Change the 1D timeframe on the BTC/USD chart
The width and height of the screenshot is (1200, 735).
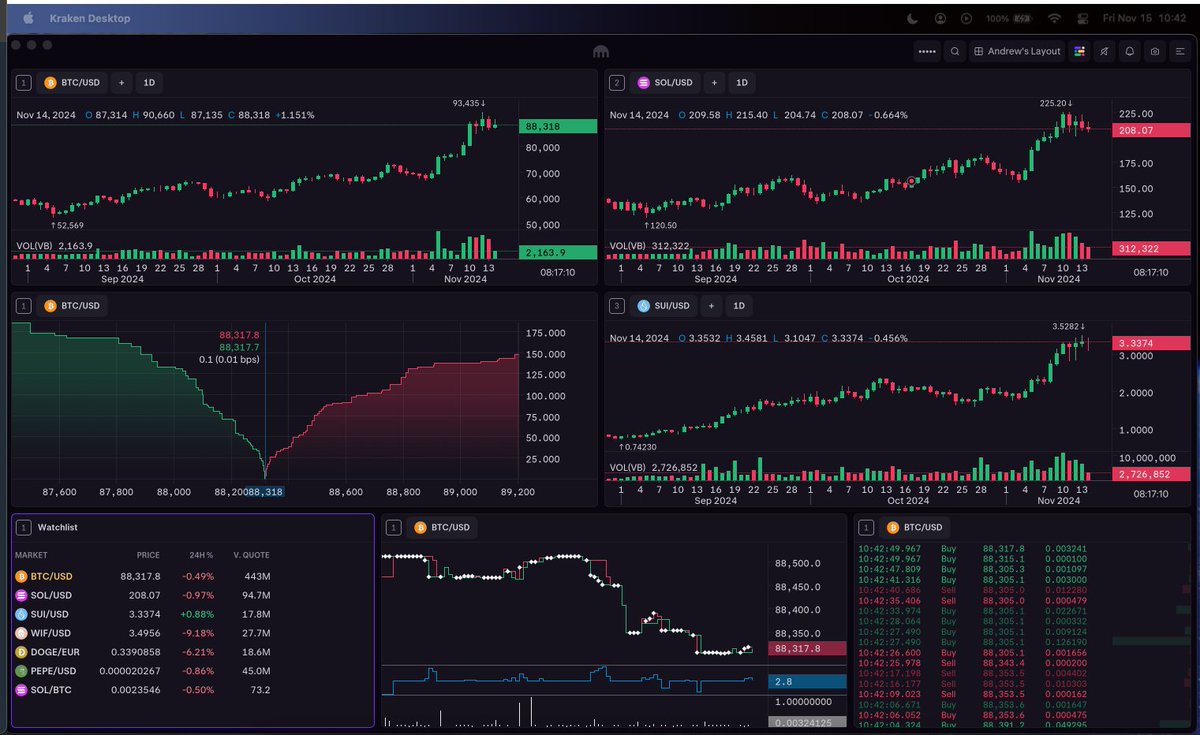pyautogui.click(x=149, y=83)
